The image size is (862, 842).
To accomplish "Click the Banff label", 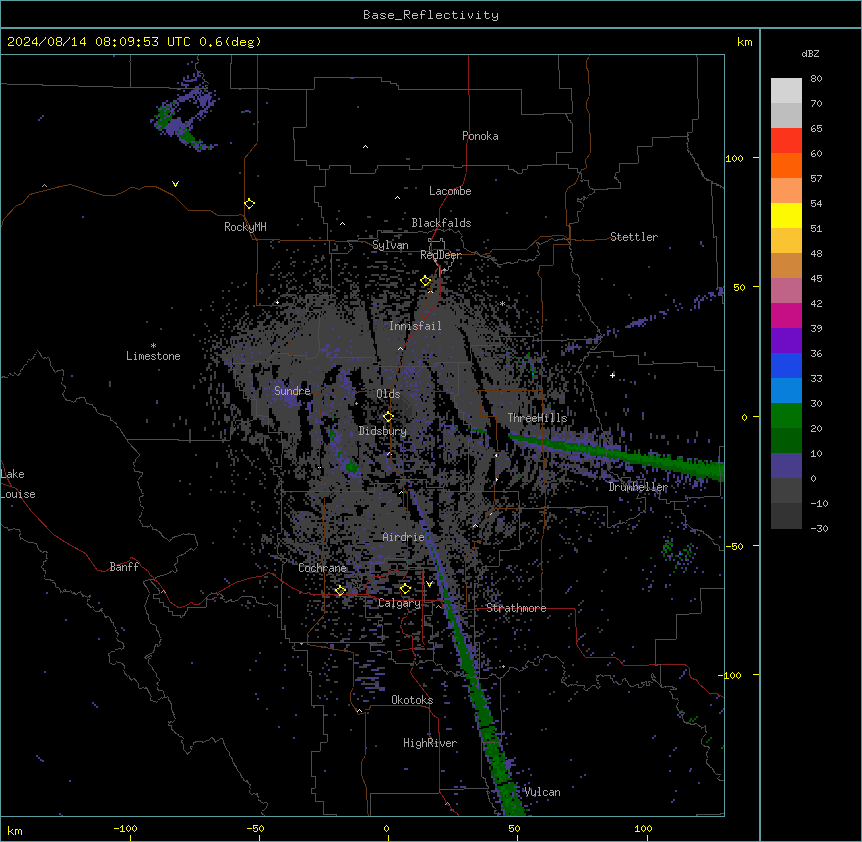I will [x=124, y=567].
